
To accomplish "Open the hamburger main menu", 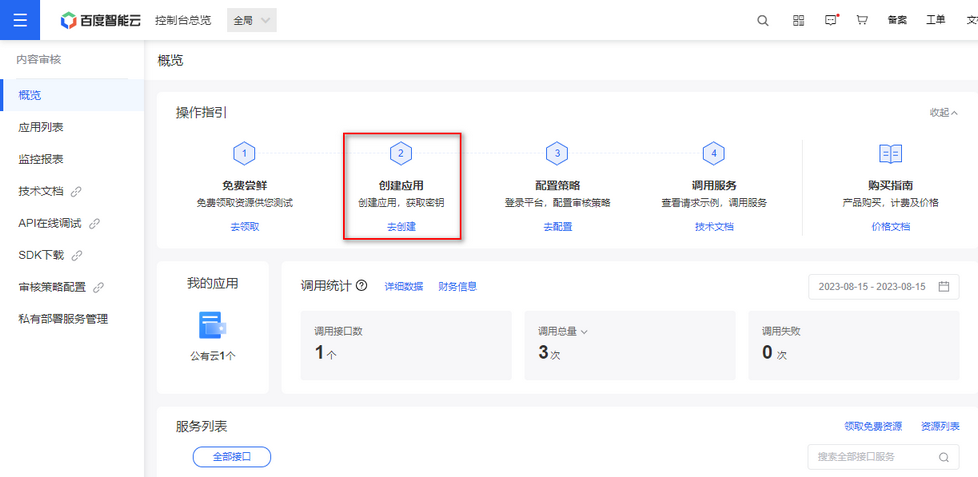I will click(x=20, y=20).
